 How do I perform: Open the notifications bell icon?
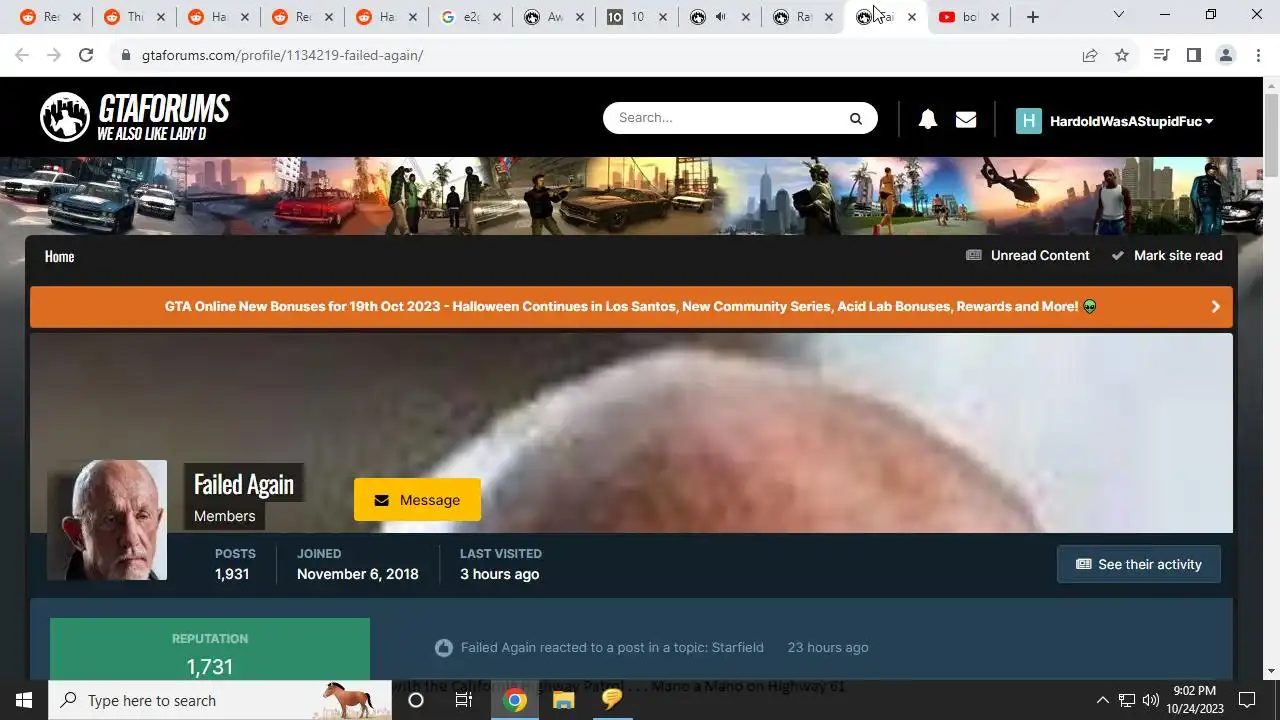928,120
